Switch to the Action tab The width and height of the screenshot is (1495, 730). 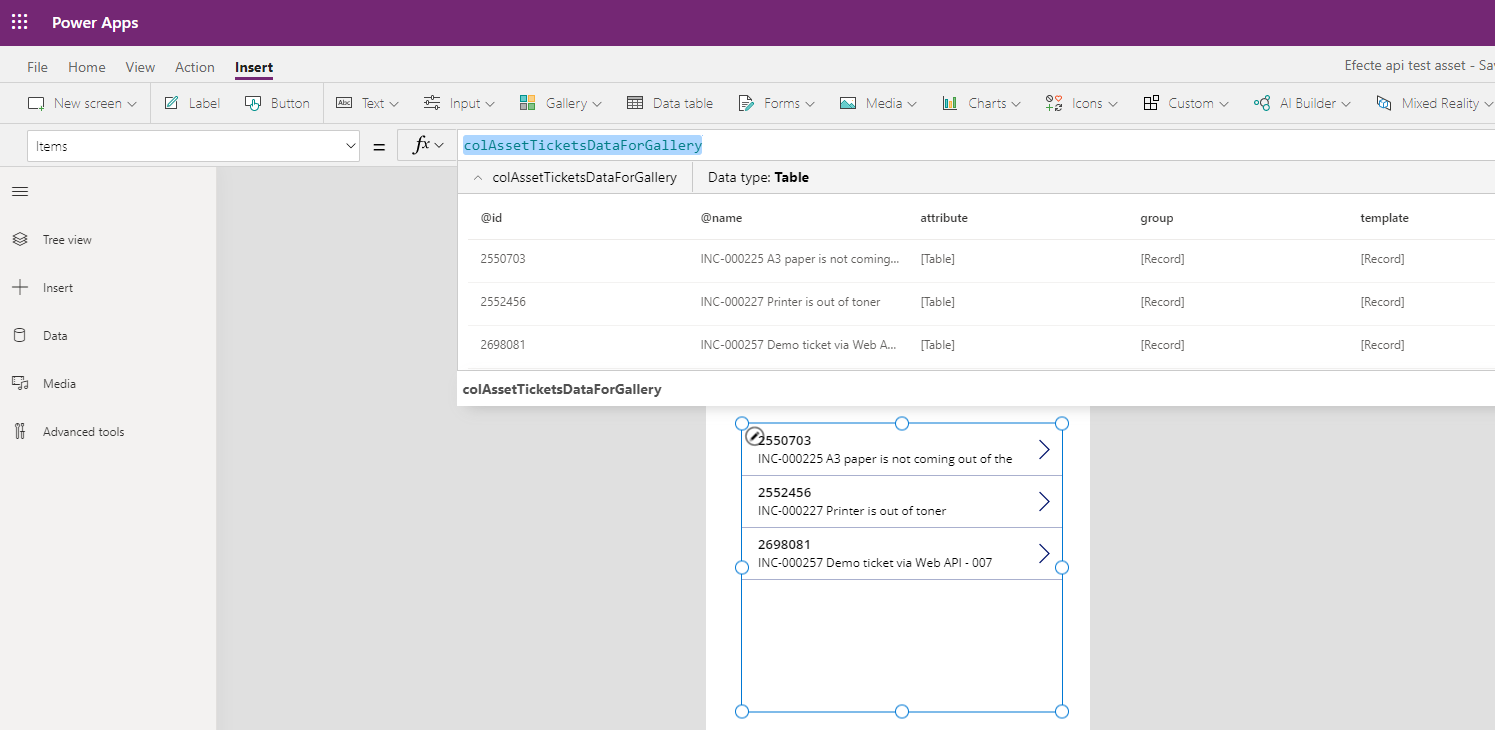coord(194,67)
